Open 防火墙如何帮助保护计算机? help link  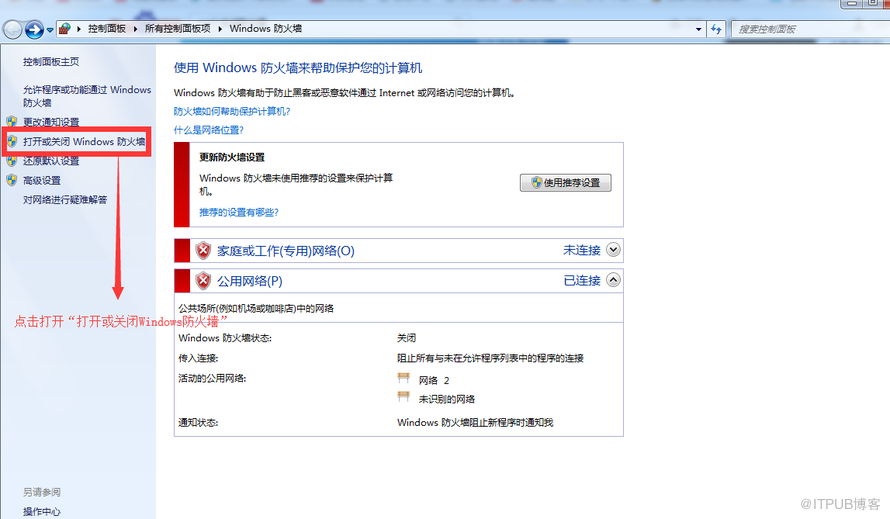tap(232, 111)
